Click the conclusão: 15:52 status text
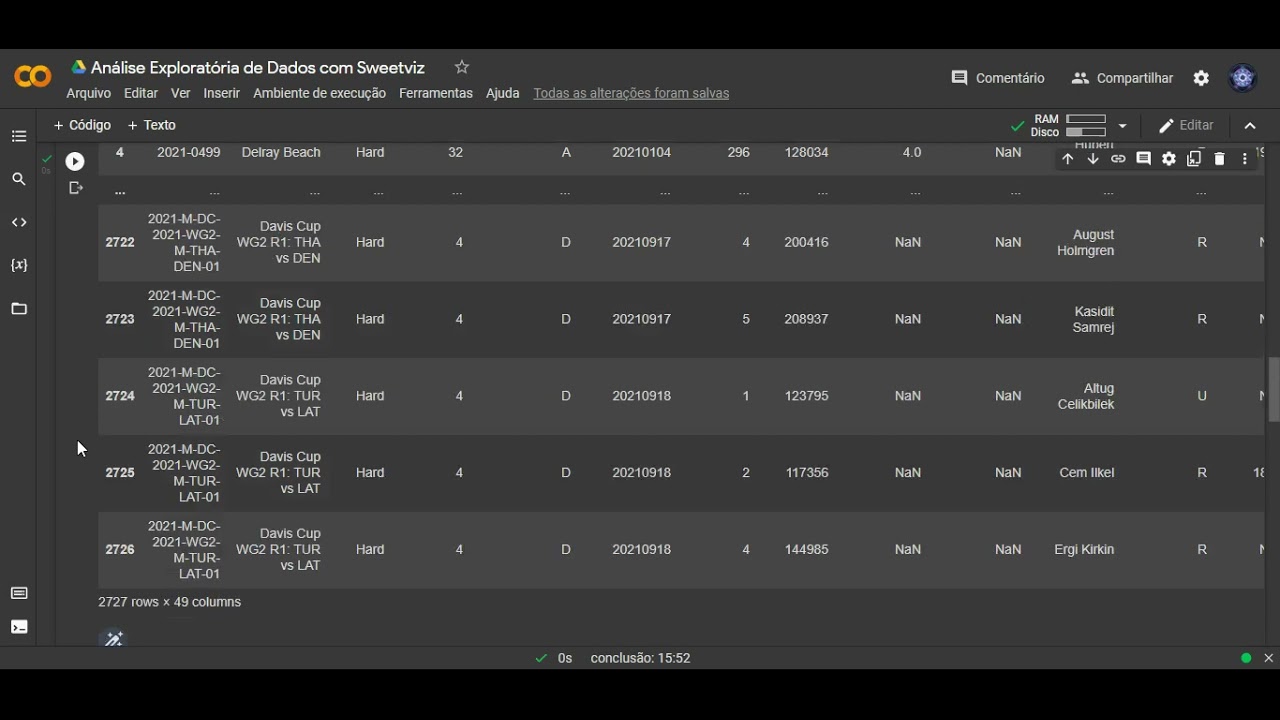Image resolution: width=1280 pixels, height=720 pixels. 641,658
